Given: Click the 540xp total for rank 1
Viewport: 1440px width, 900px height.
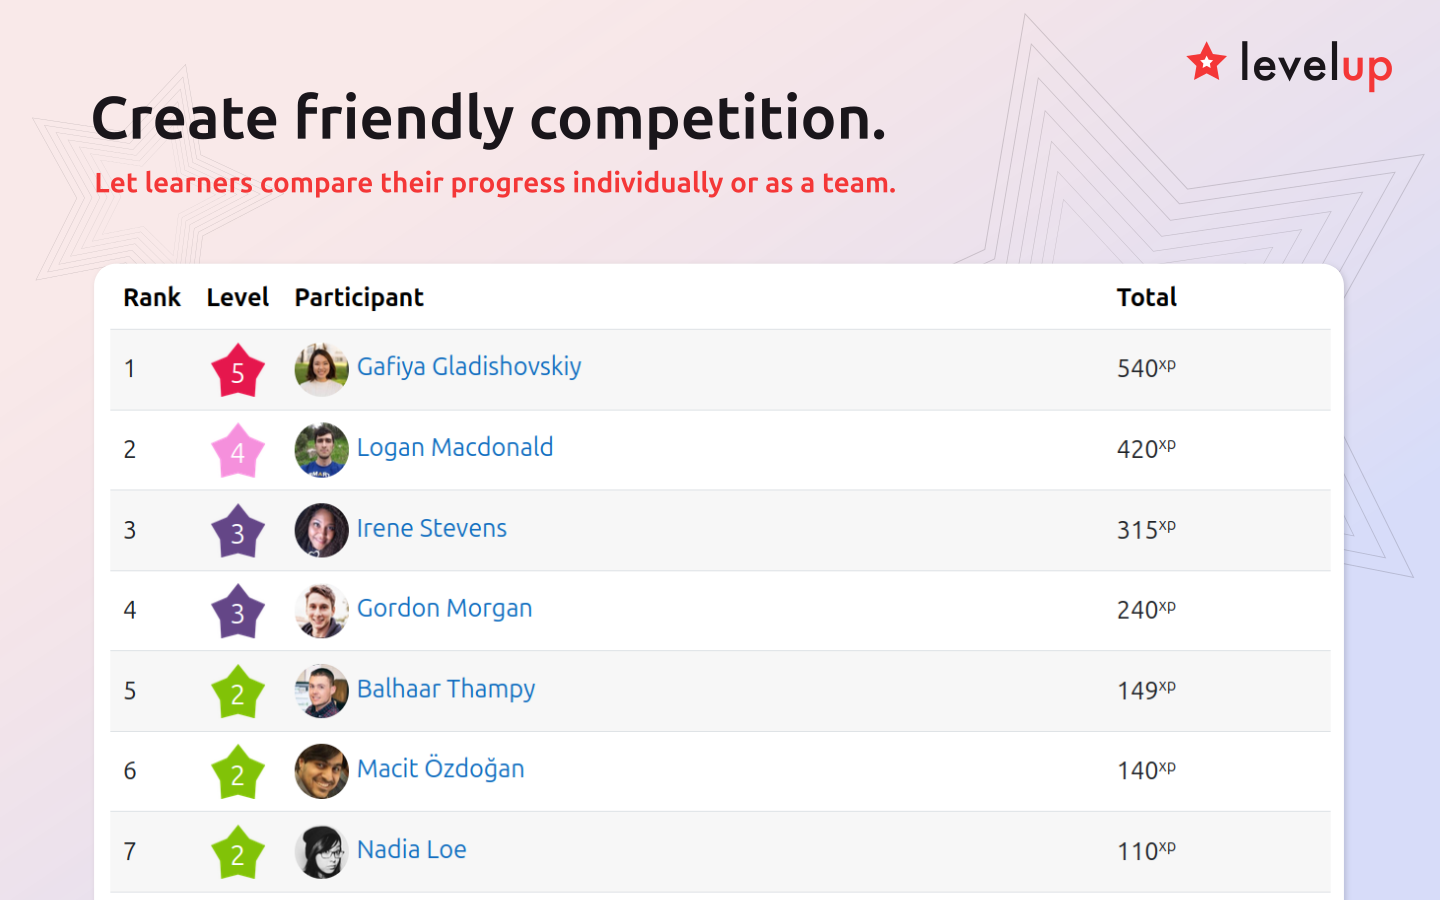Looking at the screenshot, I should (x=1146, y=368).
